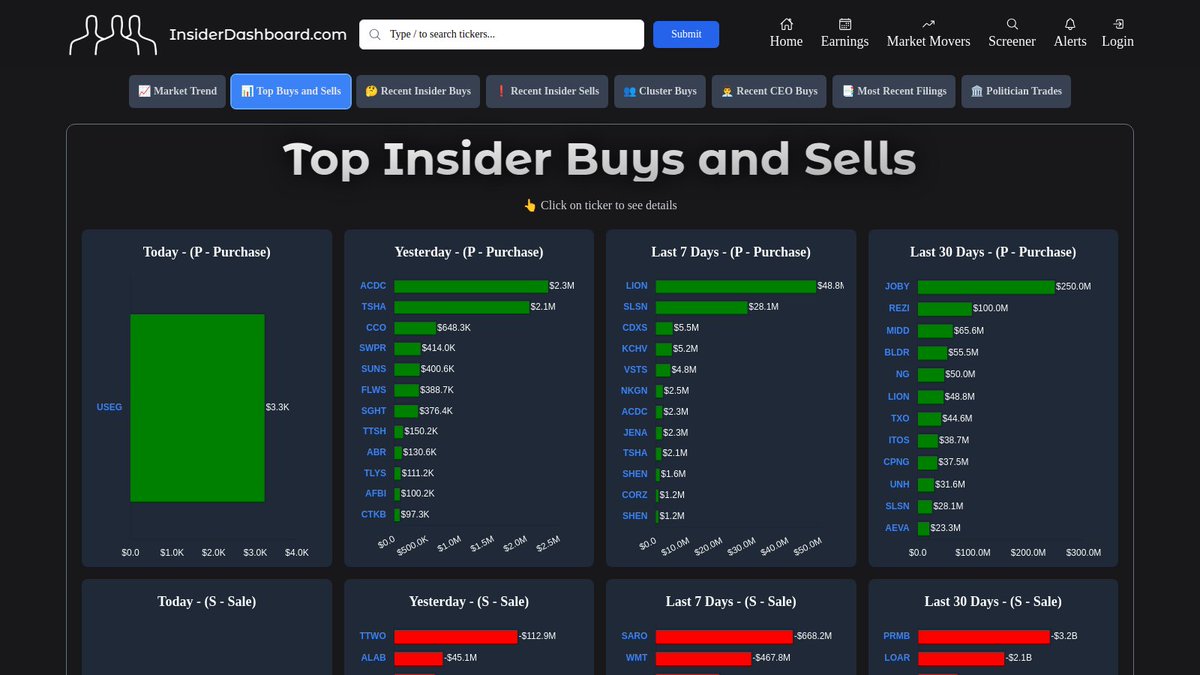Click the large green USEG bar
The image size is (1200, 675).
[x=197, y=408]
